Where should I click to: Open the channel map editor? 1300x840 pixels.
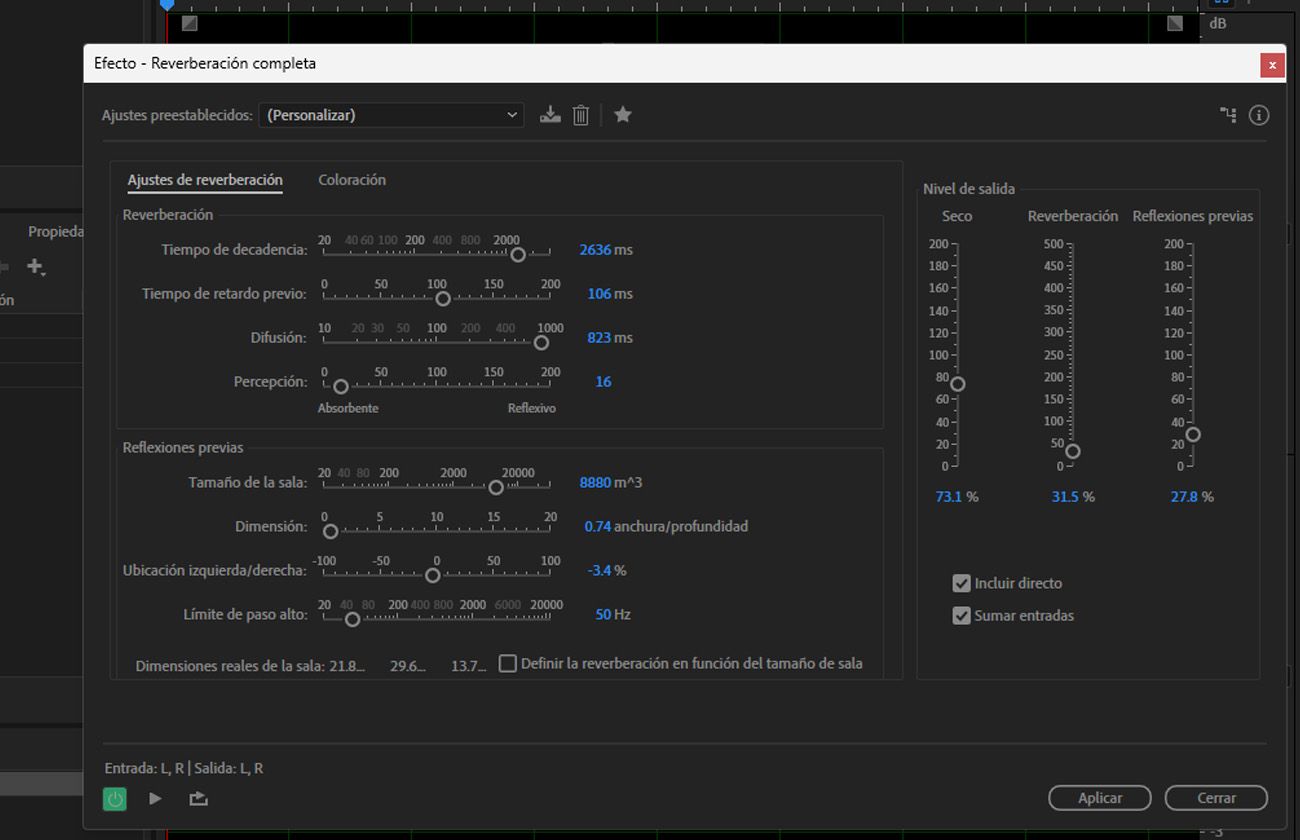click(1227, 114)
